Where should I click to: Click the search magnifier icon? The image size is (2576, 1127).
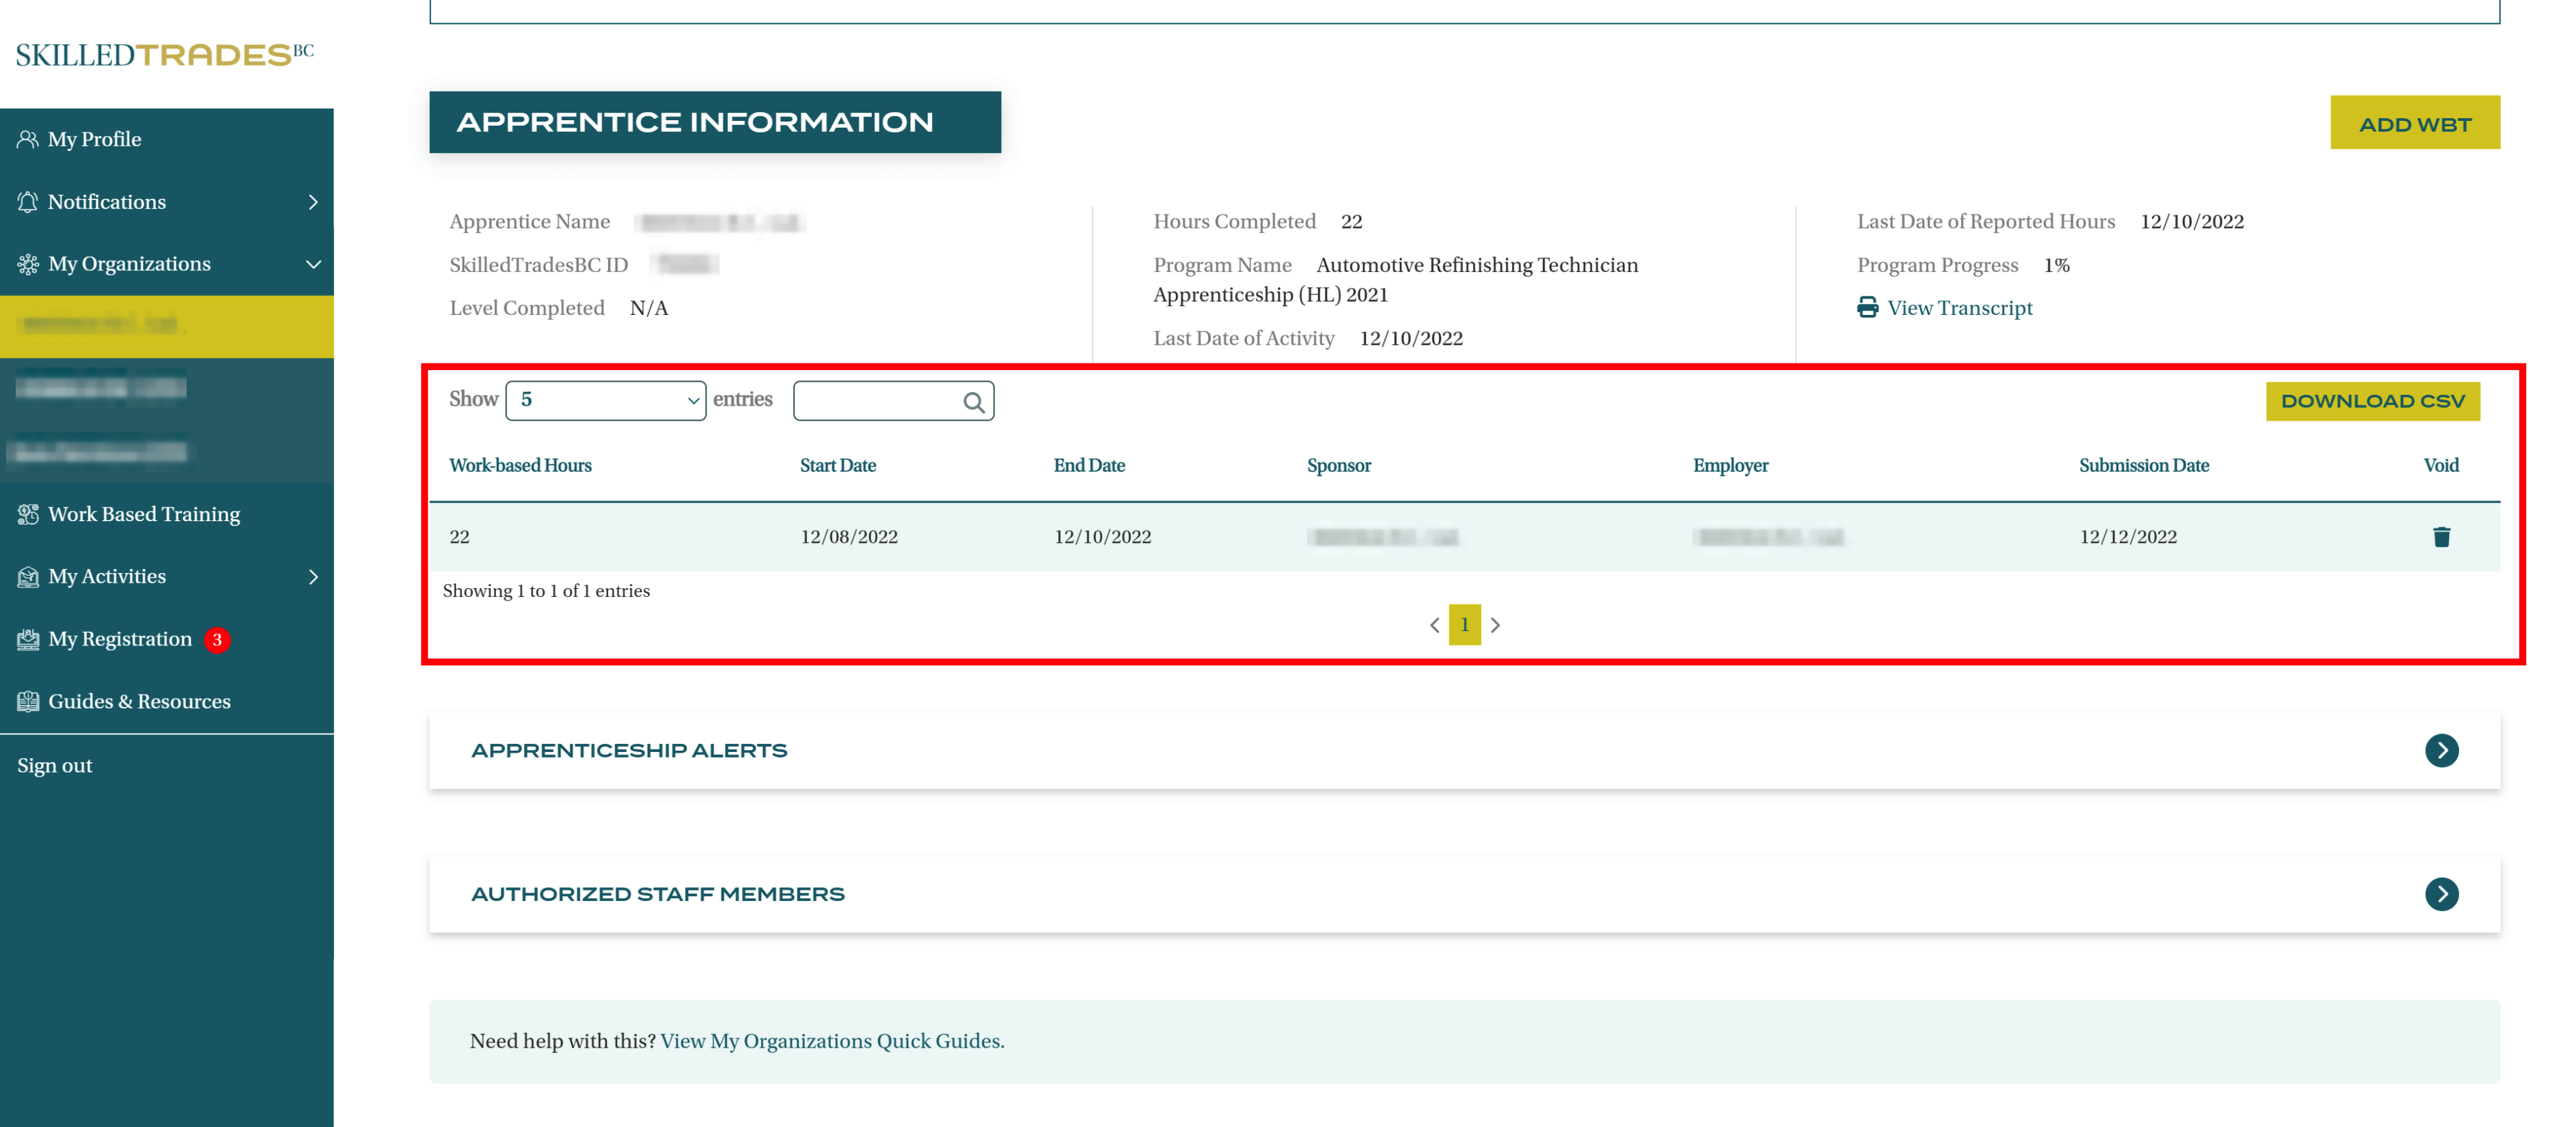pyautogui.click(x=973, y=402)
